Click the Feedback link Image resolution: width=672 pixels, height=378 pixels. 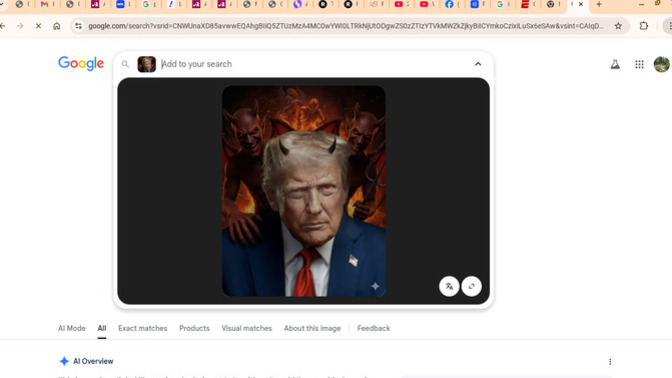[x=373, y=328]
